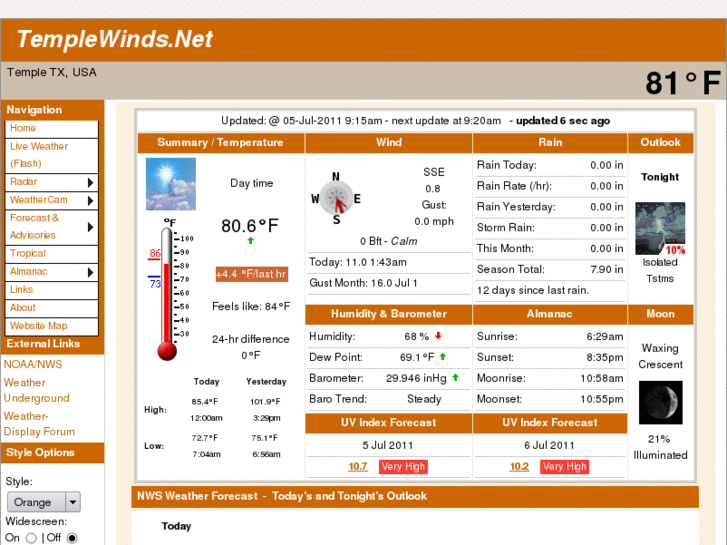The width and height of the screenshot is (727, 545).
Task: Click yesterday's low 75.1°F value
Action: click(265, 438)
